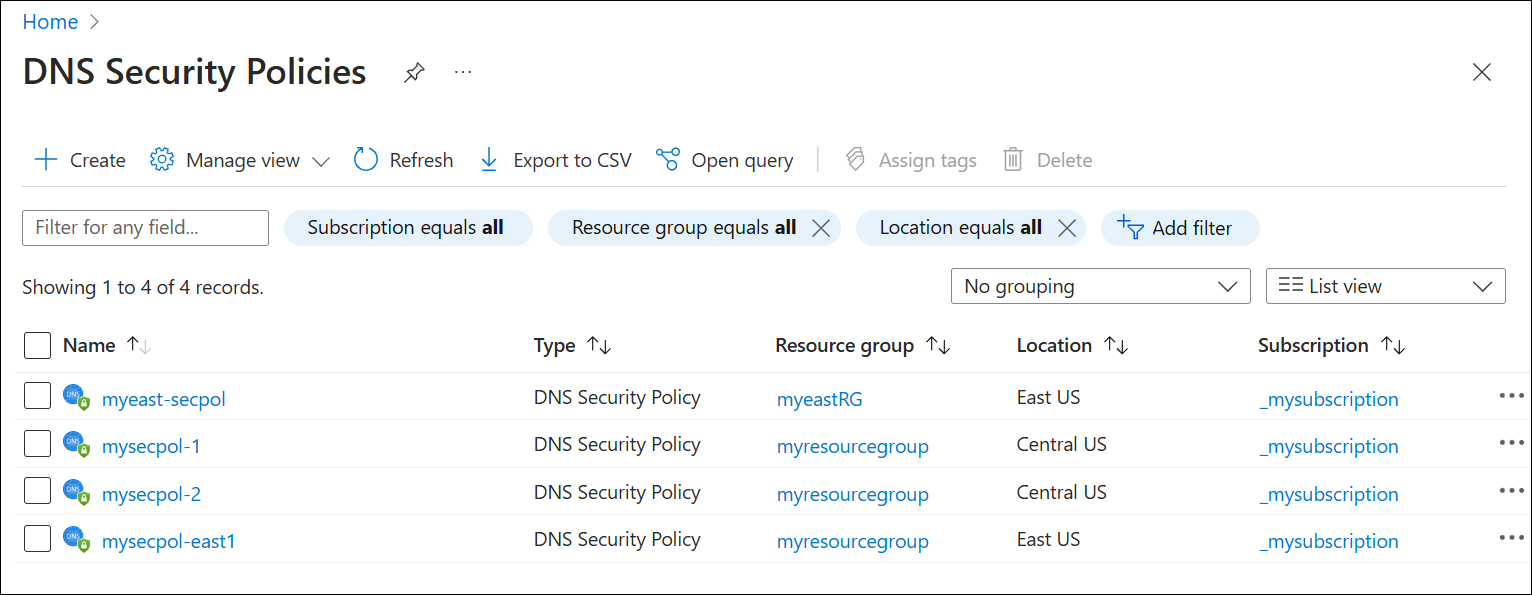Screen dimensions: 1532x595
Task: Check the checkbox for mysecpol-east1
Action: click(x=37, y=538)
